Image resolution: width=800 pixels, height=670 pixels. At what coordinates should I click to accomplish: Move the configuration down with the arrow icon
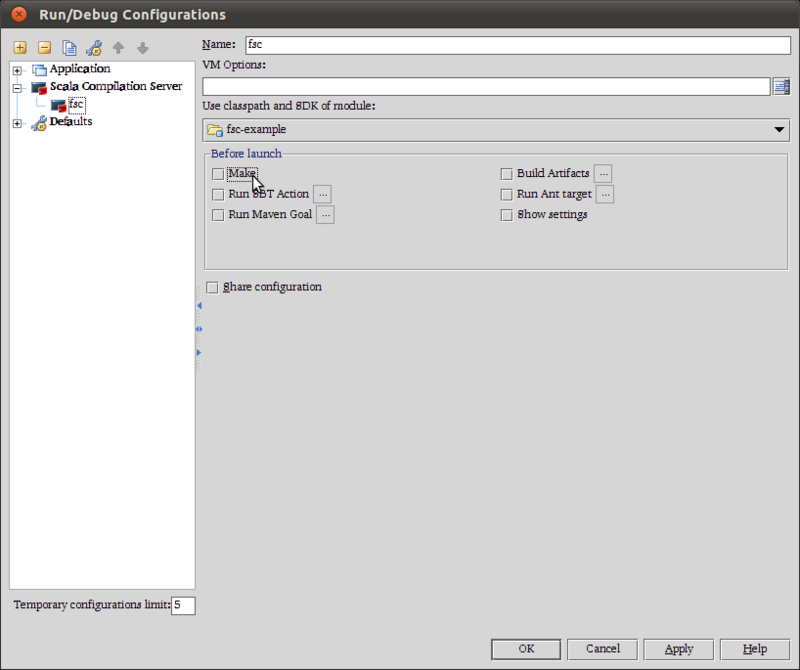[x=143, y=48]
